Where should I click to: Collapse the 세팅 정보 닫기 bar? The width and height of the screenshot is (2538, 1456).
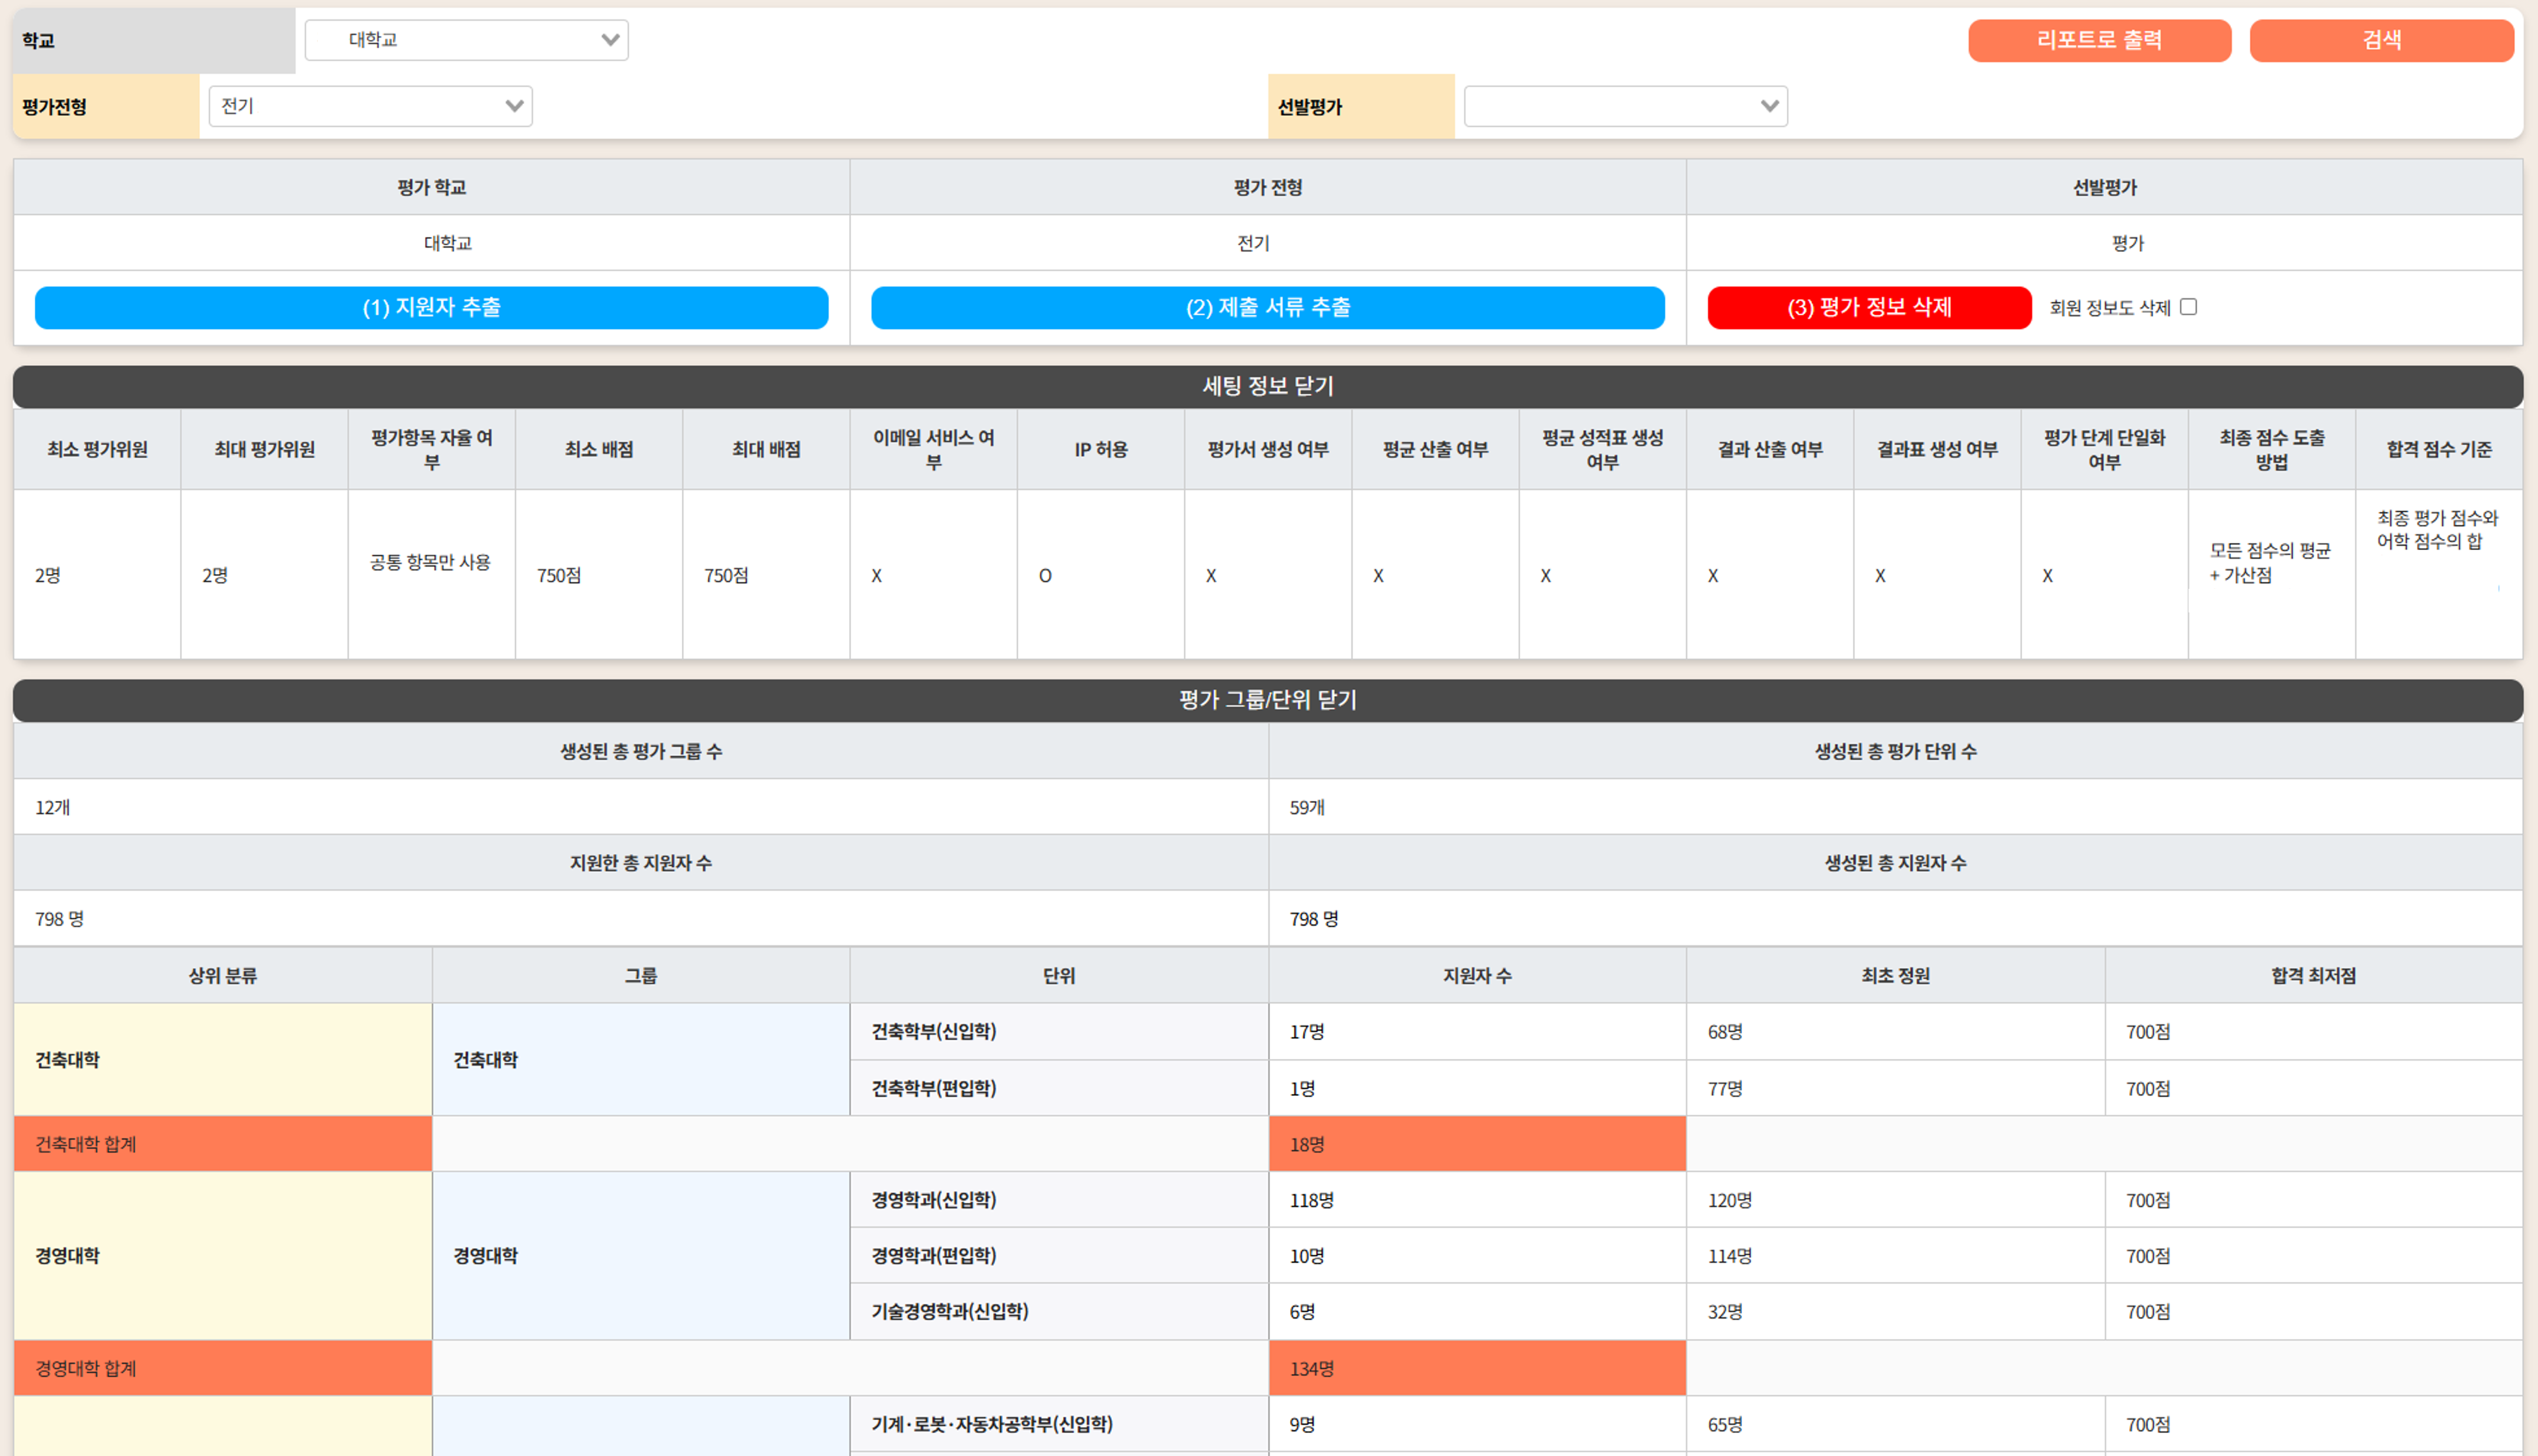click(x=1267, y=386)
